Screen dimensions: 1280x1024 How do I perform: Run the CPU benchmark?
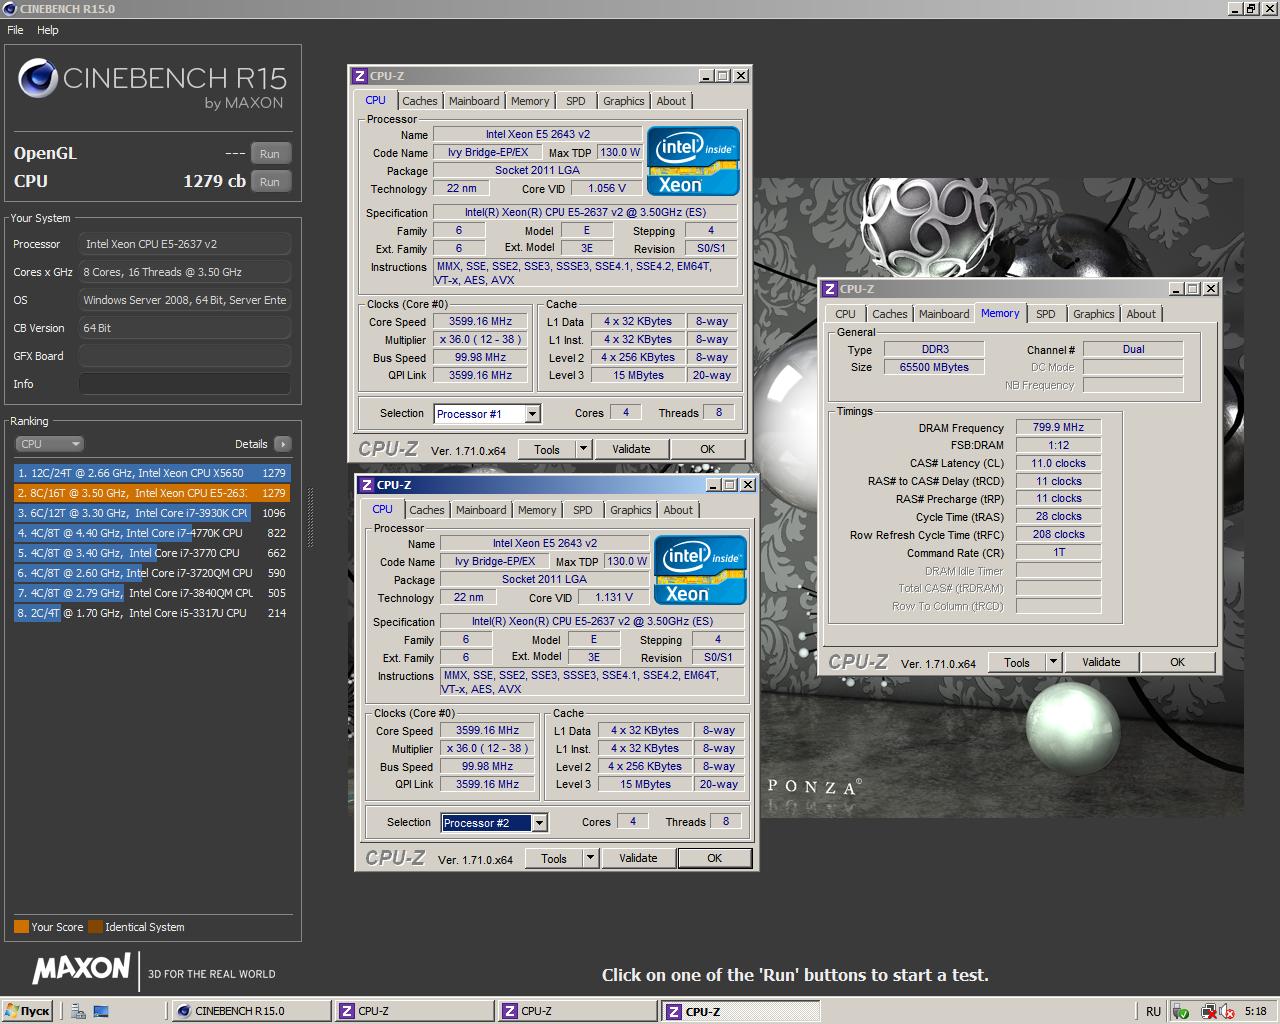click(x=270, y=182)
